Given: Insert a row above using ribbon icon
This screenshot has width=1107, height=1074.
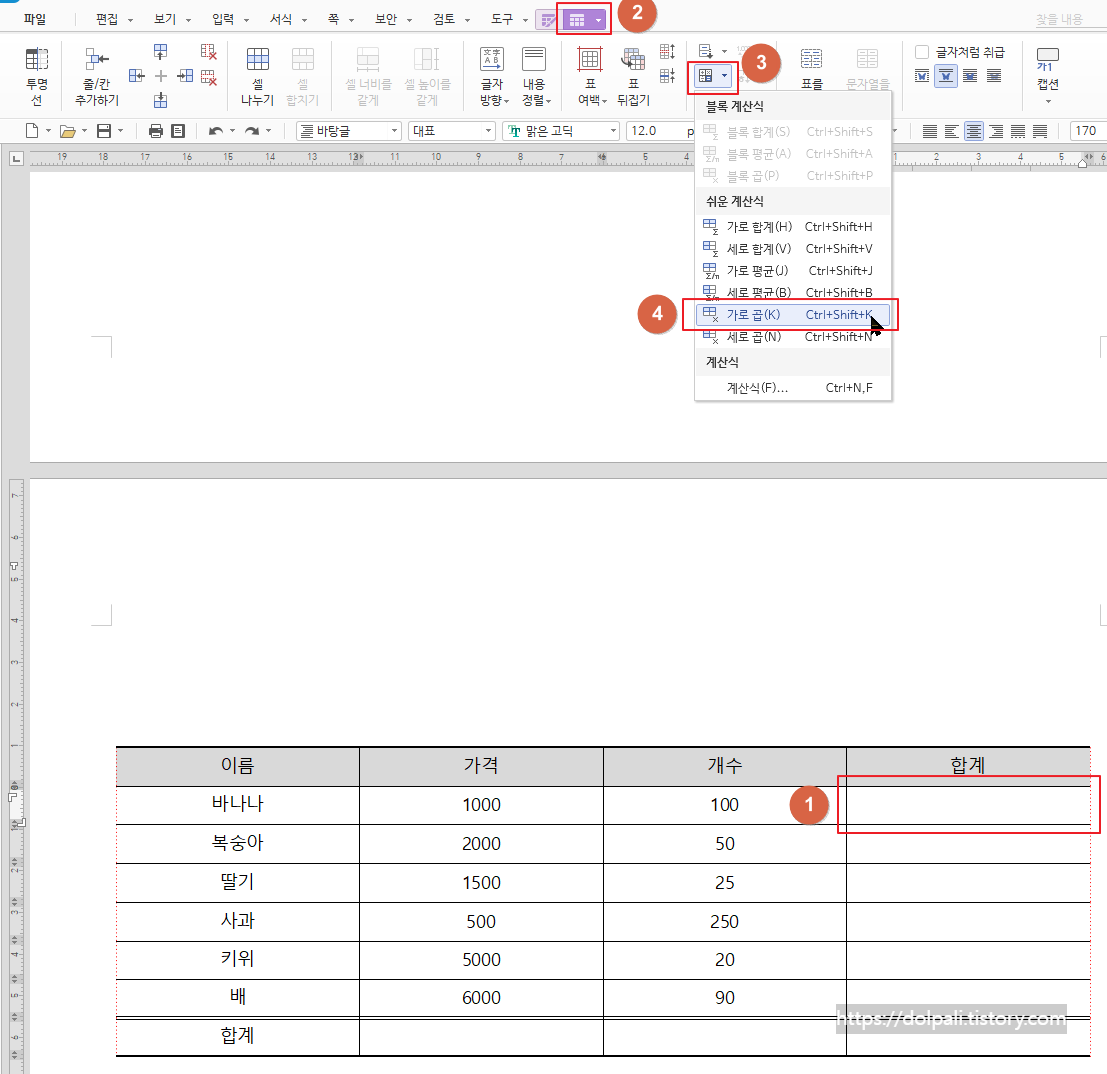Looking at the screenshot, I should (x=161, y=52).
